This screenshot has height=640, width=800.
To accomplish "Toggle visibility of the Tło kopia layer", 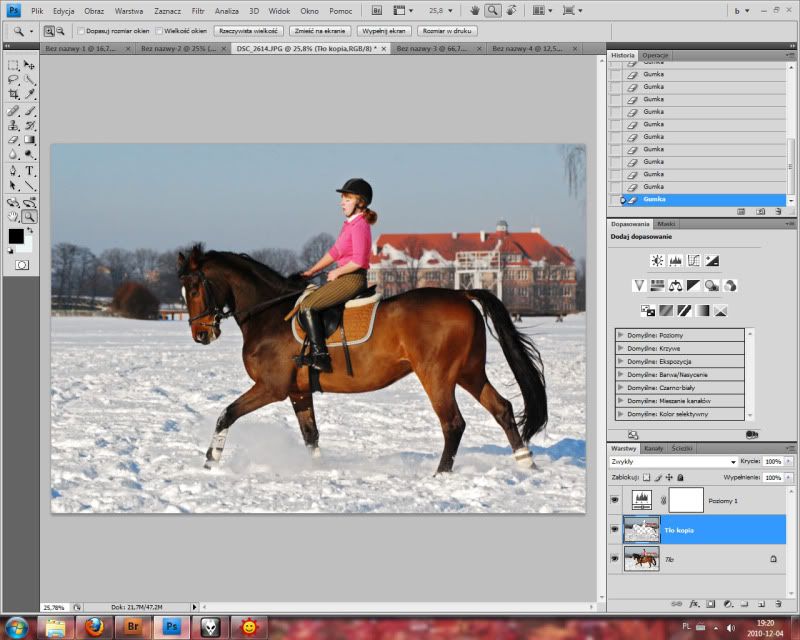I will pyautogui.click(x=614, y=529).
